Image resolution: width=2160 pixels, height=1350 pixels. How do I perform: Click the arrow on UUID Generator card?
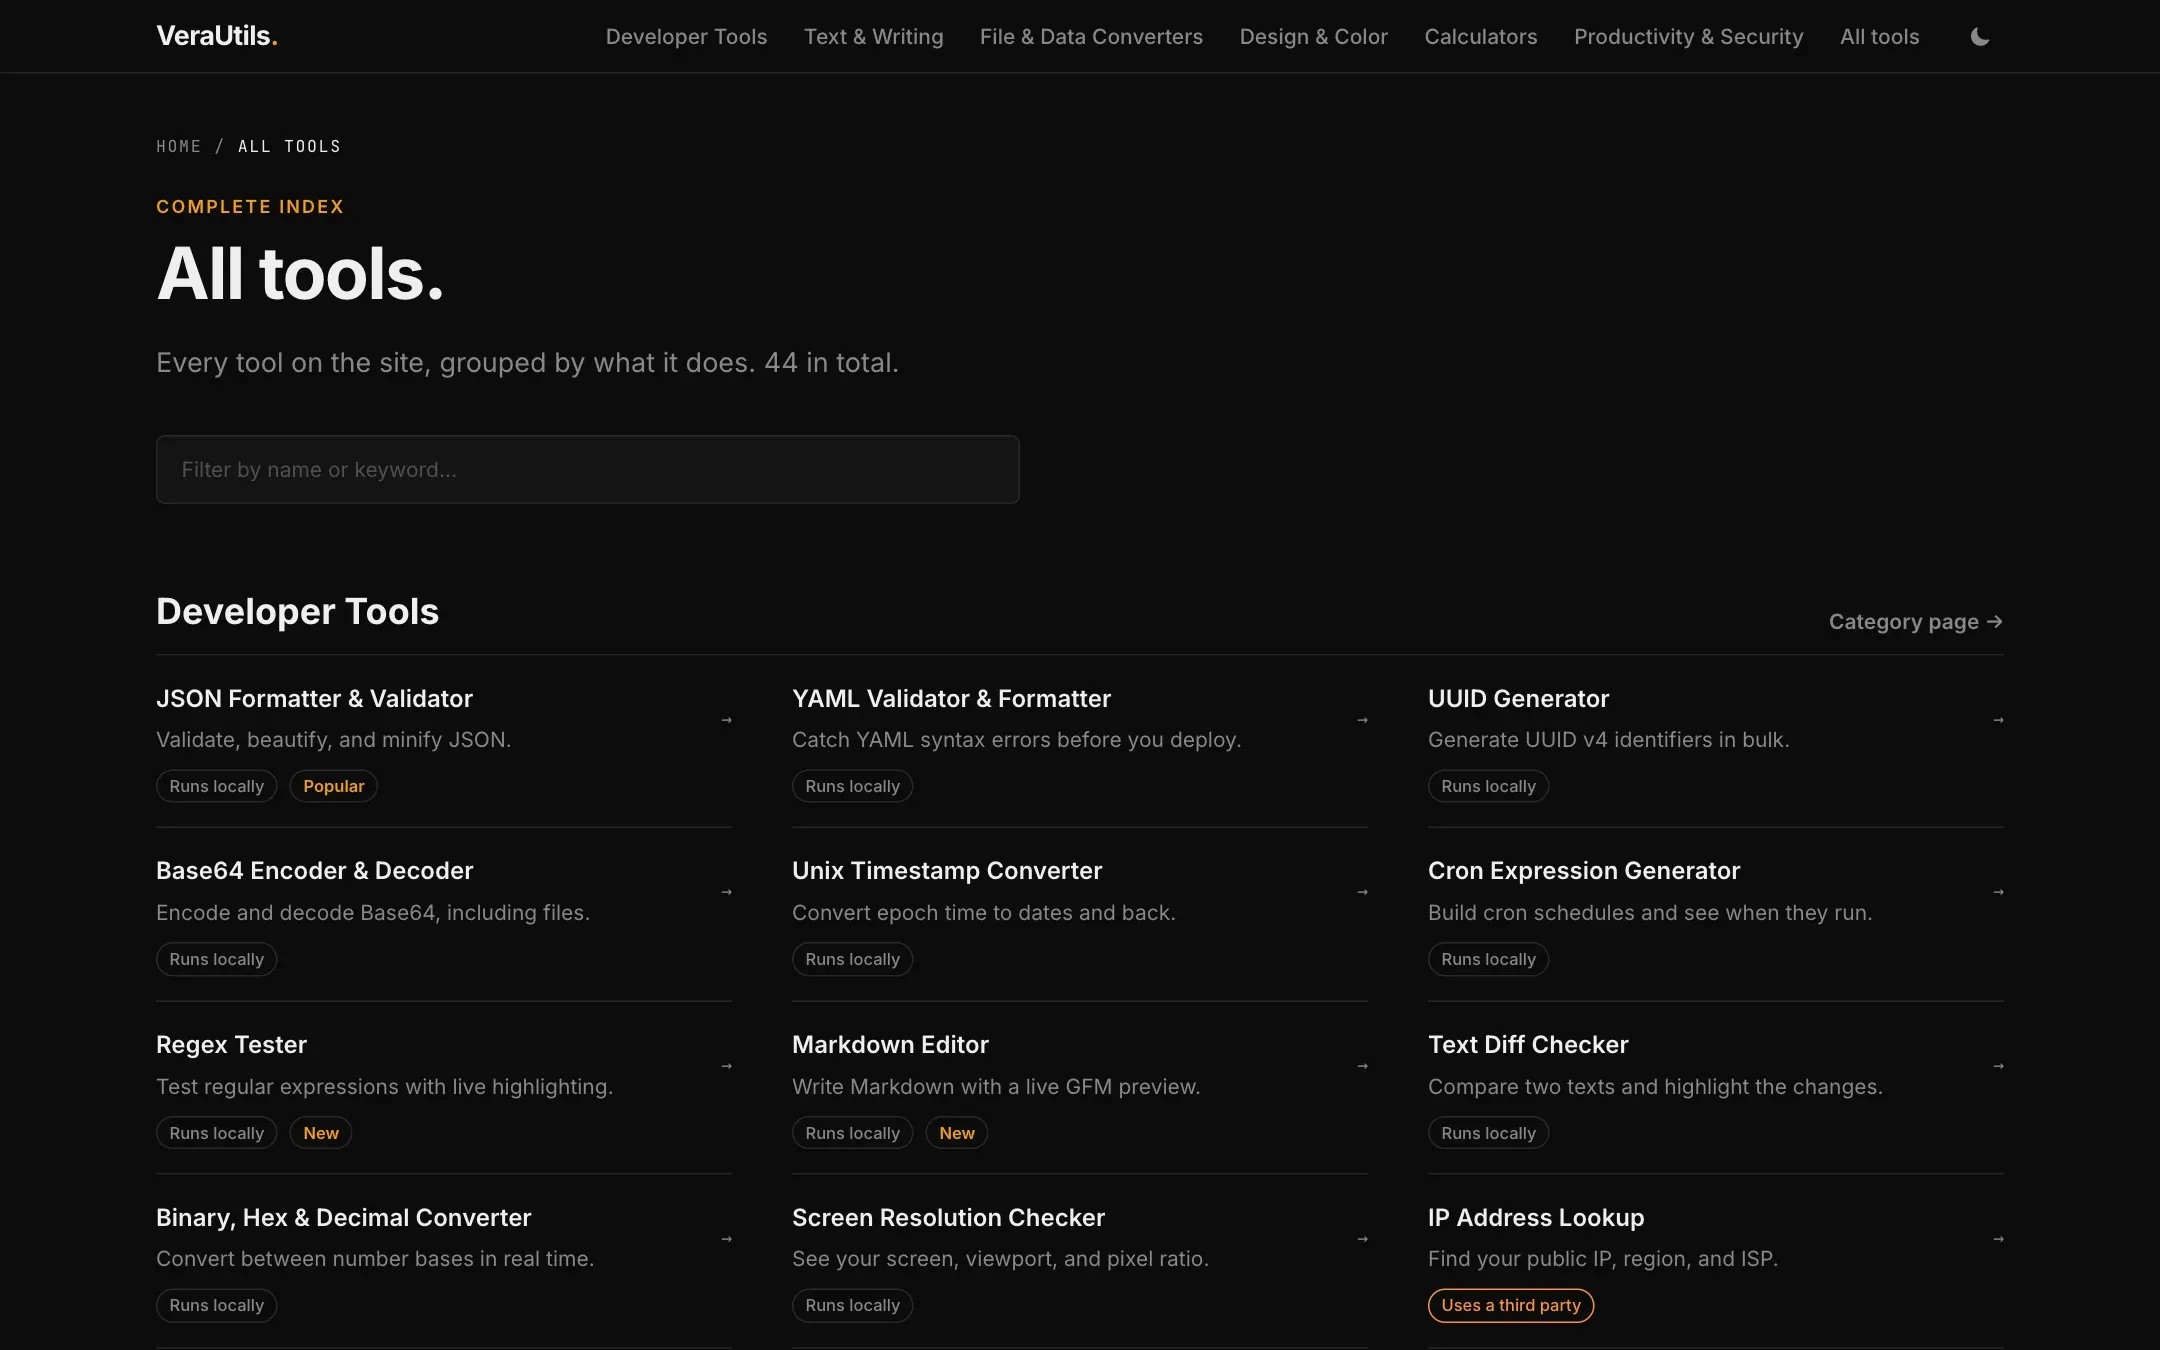point(1998,720)
